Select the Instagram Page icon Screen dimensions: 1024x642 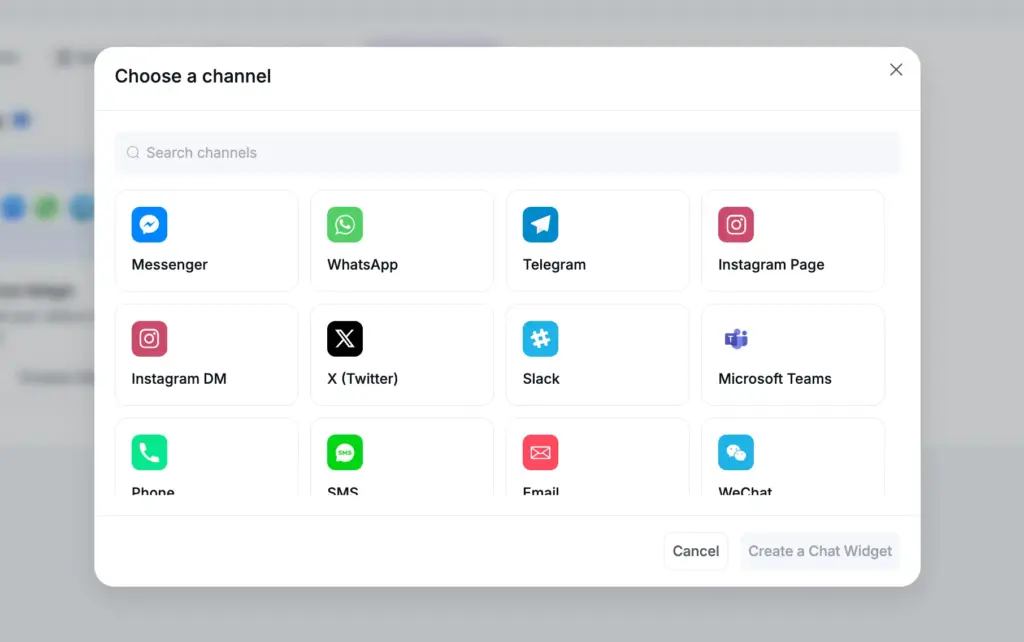[736, 225]
